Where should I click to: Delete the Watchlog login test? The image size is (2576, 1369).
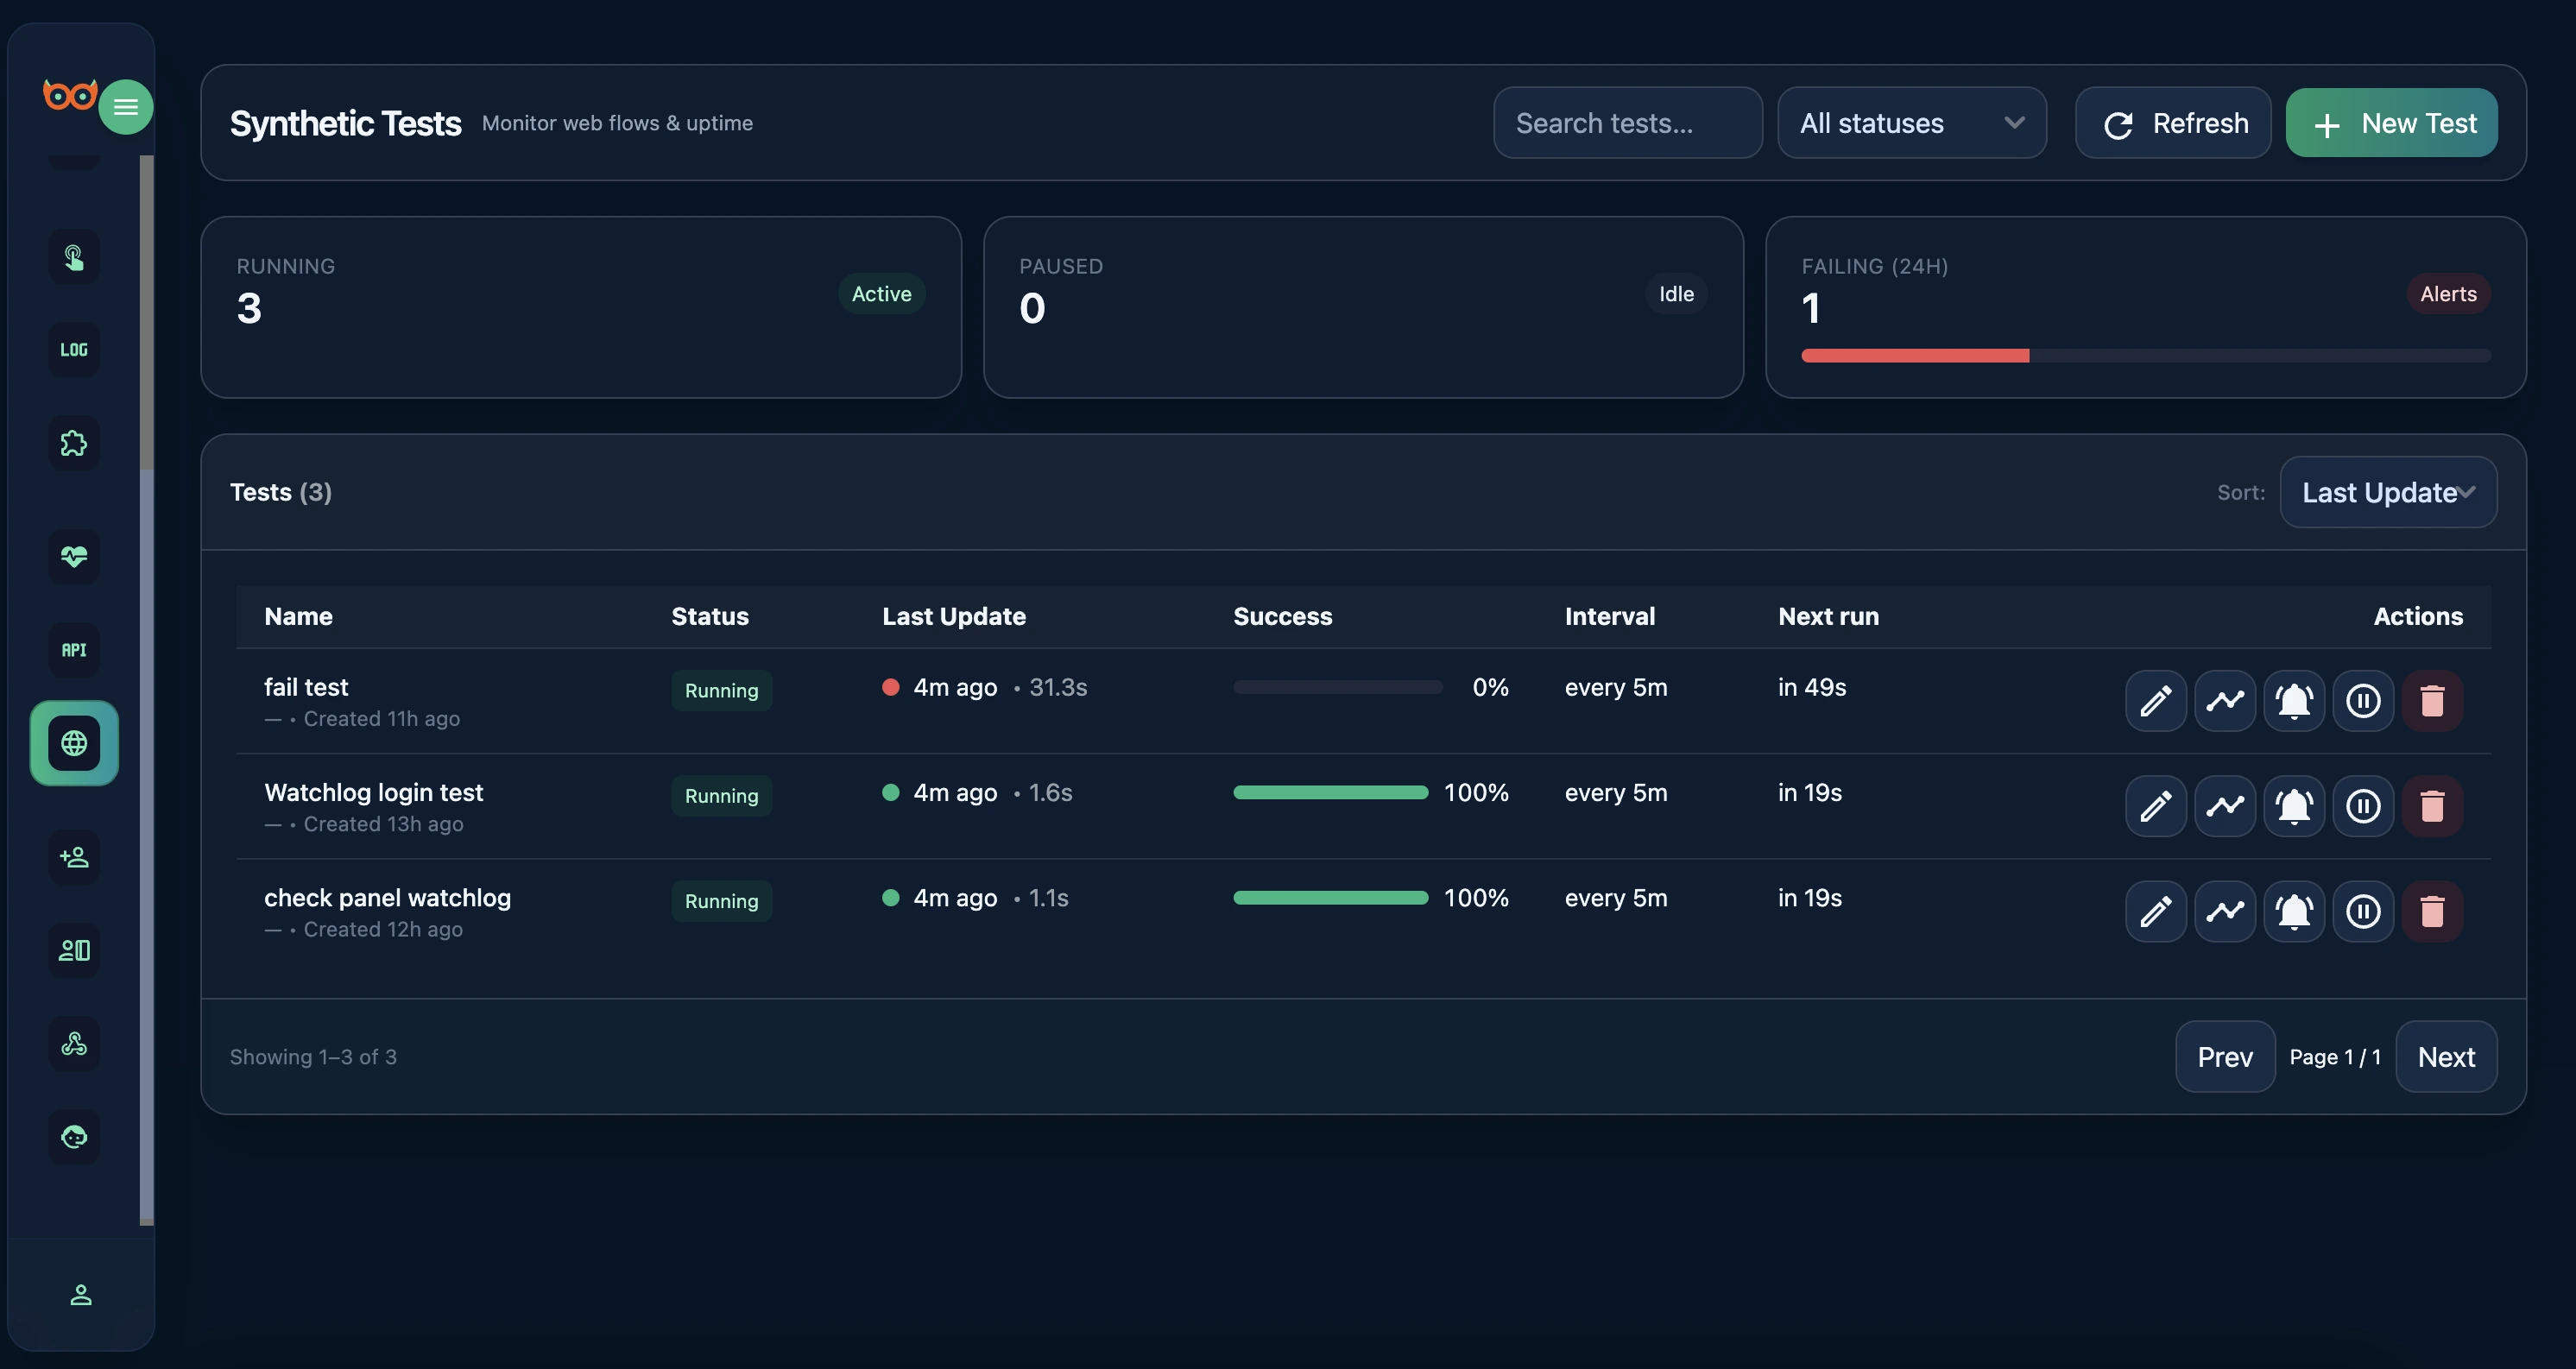coord(2433,806)
